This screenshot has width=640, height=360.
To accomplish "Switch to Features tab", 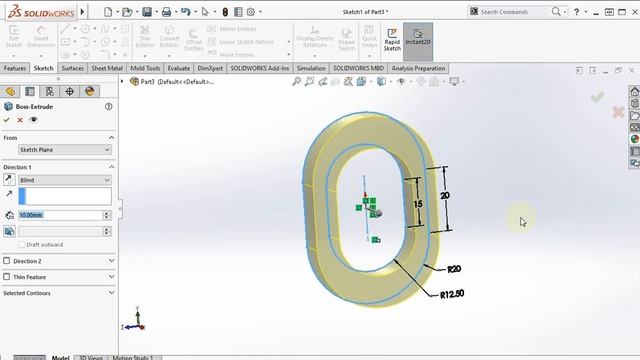I will click(x=15, y=68).
